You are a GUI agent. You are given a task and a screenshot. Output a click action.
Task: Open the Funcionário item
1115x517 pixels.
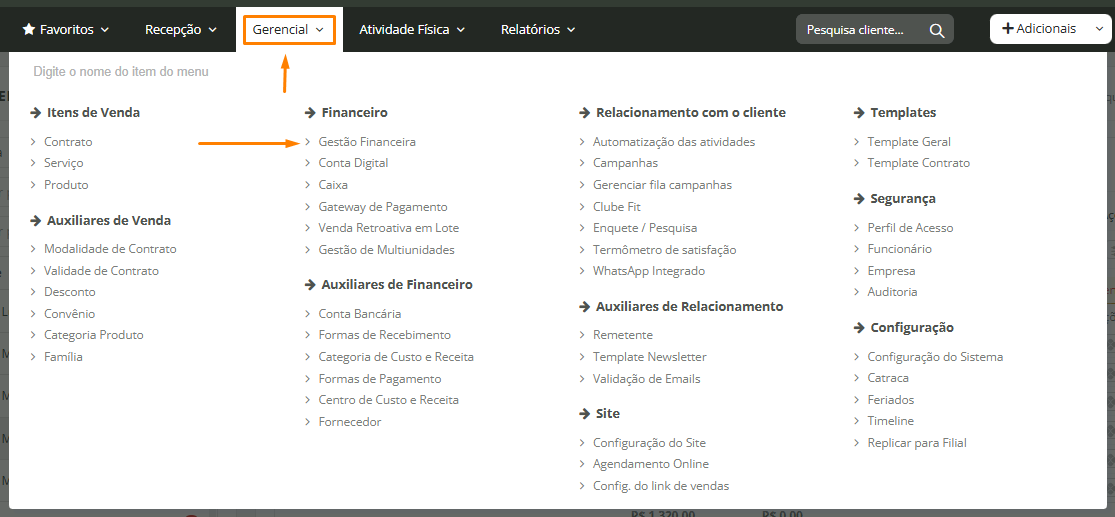coord(900,249)
